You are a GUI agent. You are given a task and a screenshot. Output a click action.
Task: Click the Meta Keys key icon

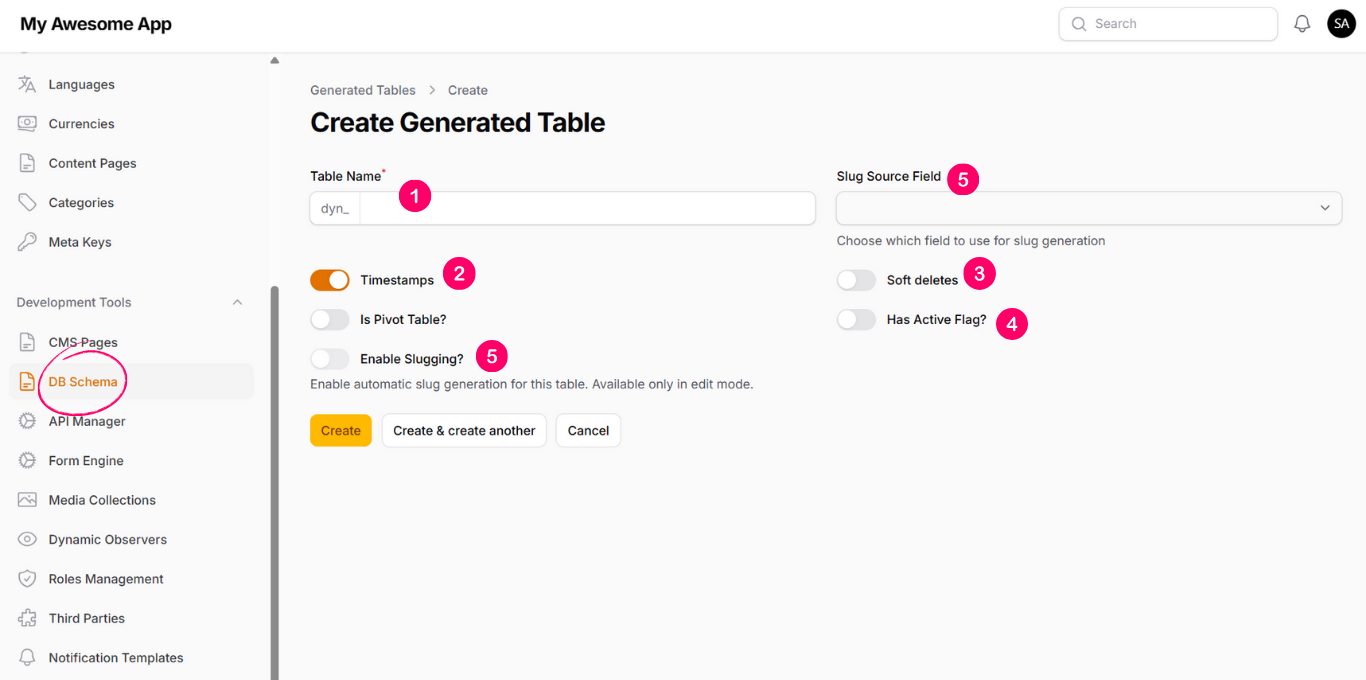tap(27, 242)
